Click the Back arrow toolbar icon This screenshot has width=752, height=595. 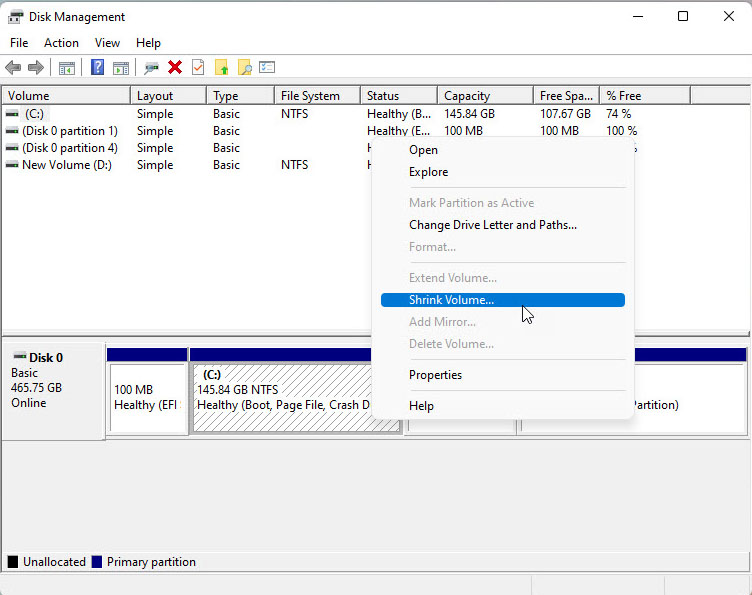pyautogui.click(x=13, y=68)
